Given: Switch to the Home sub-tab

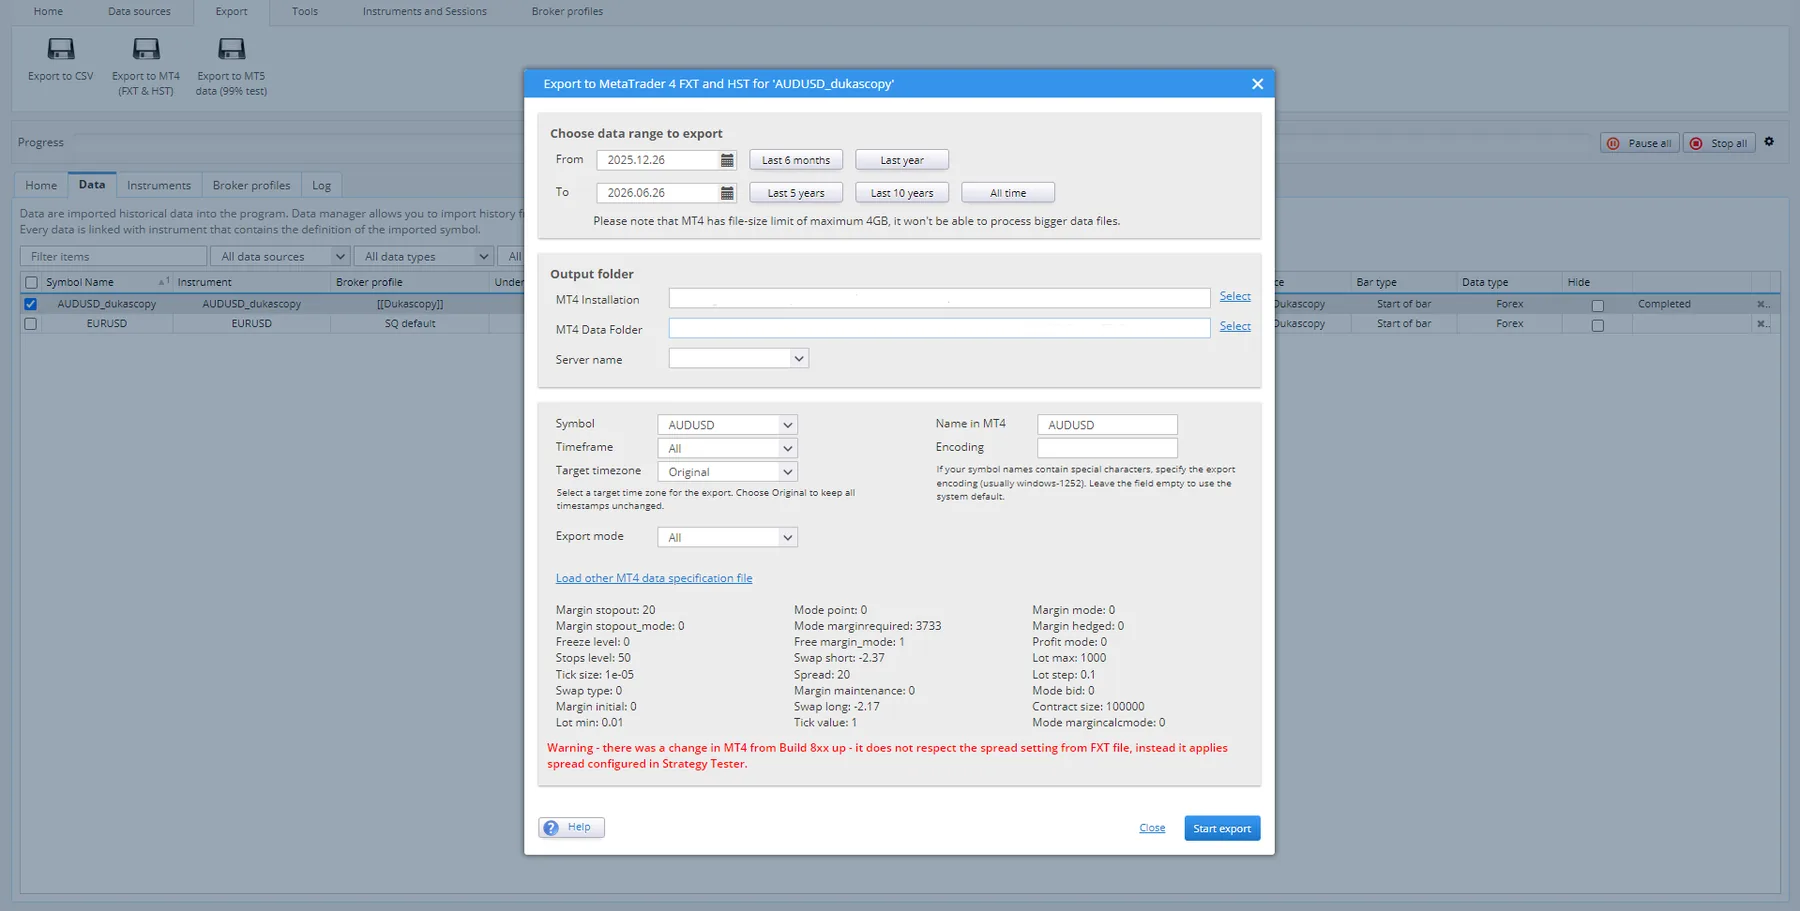Looking at the screenshot, I should point(41,186).
